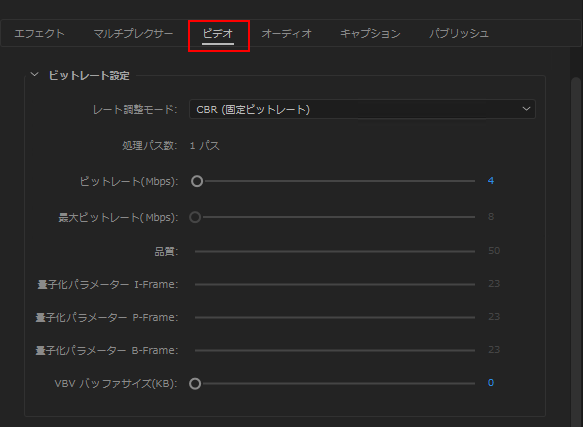This screenshot has width=583, height=427.
Task: Click the ビットレート設定 section title
Action: tap(89, 76)
